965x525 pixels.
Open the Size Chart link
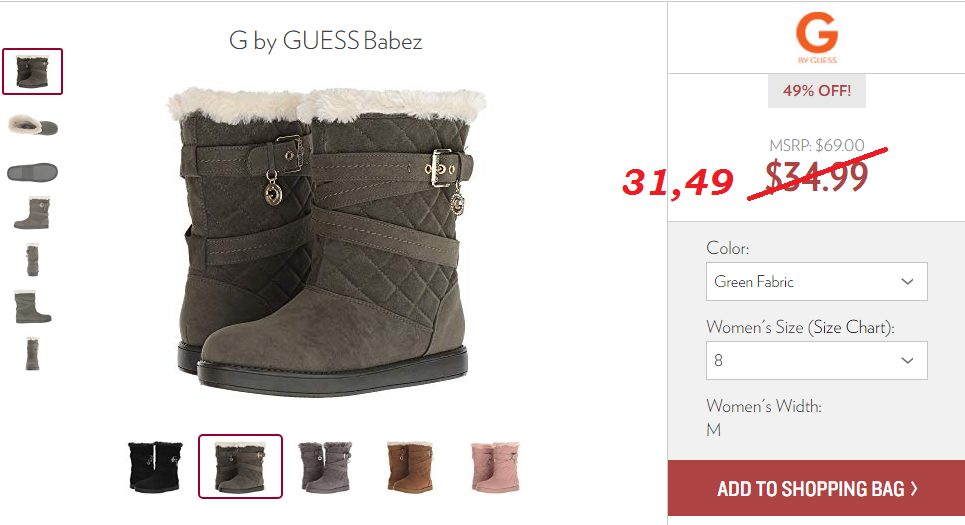[851, 327]
